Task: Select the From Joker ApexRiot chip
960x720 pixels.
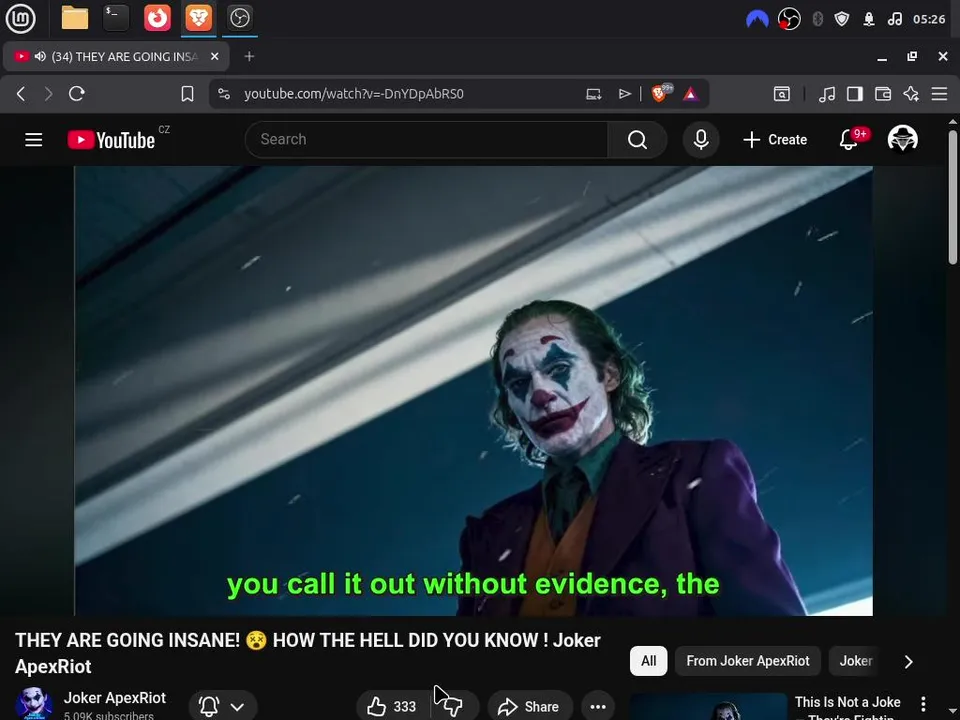Action: (748, 661)
